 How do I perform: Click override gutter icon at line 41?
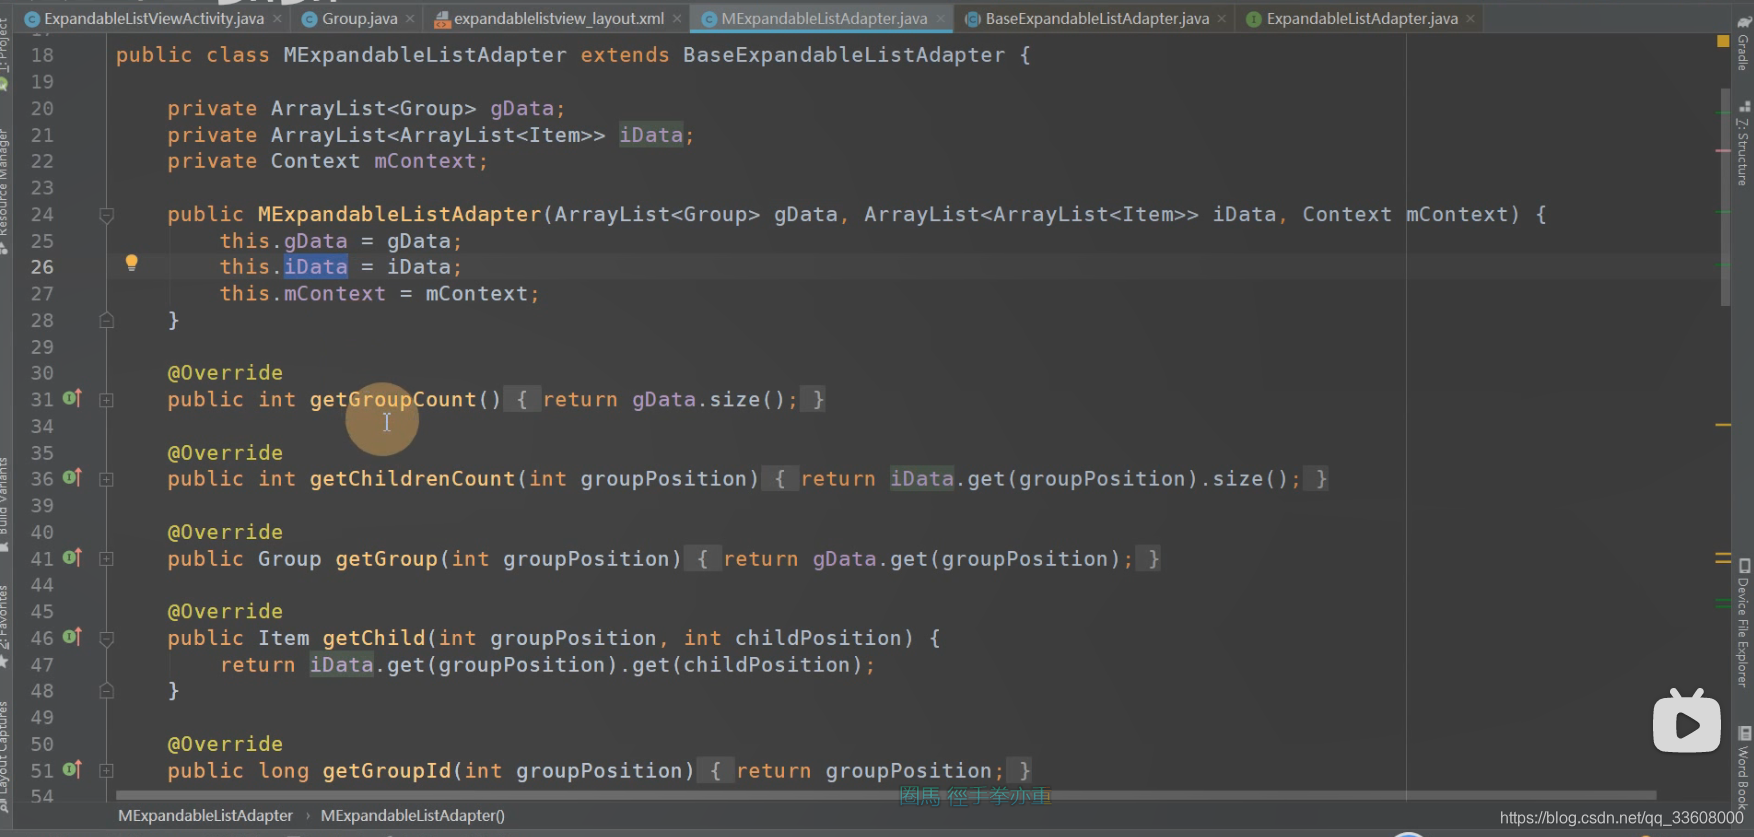point(72,557)
